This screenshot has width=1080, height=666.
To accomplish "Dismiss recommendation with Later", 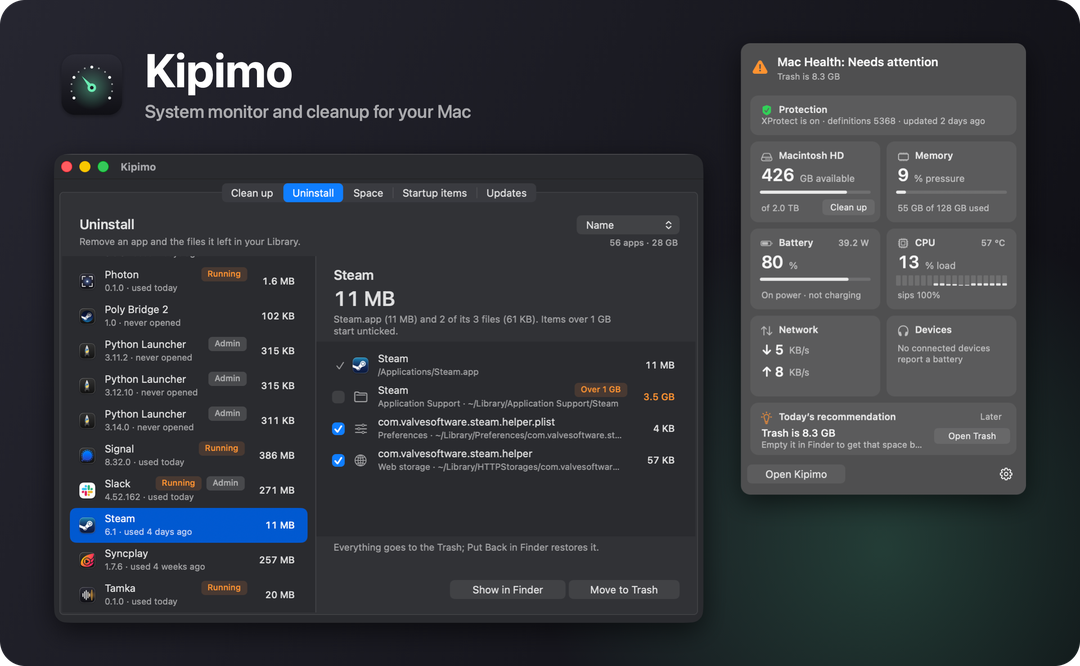I will click(x=990, y=417).
